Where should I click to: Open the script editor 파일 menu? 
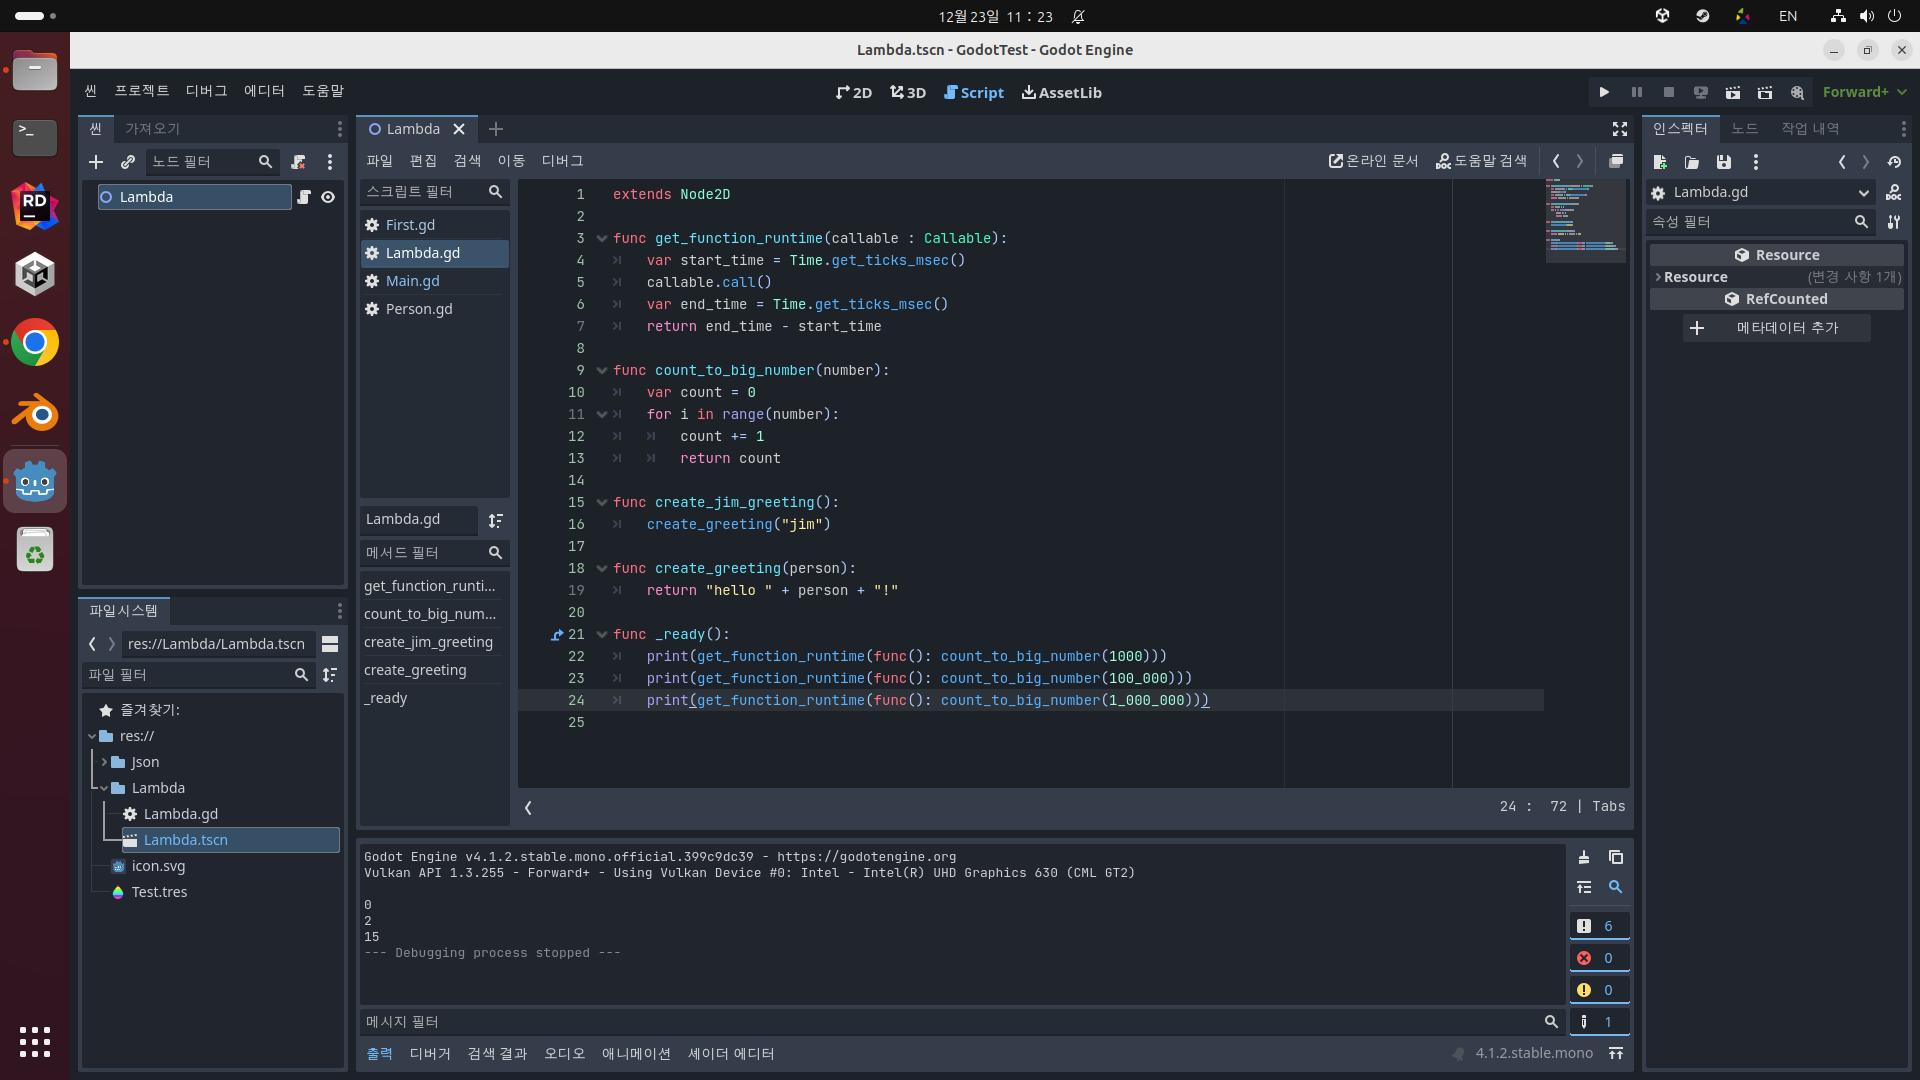pos(379,161)
